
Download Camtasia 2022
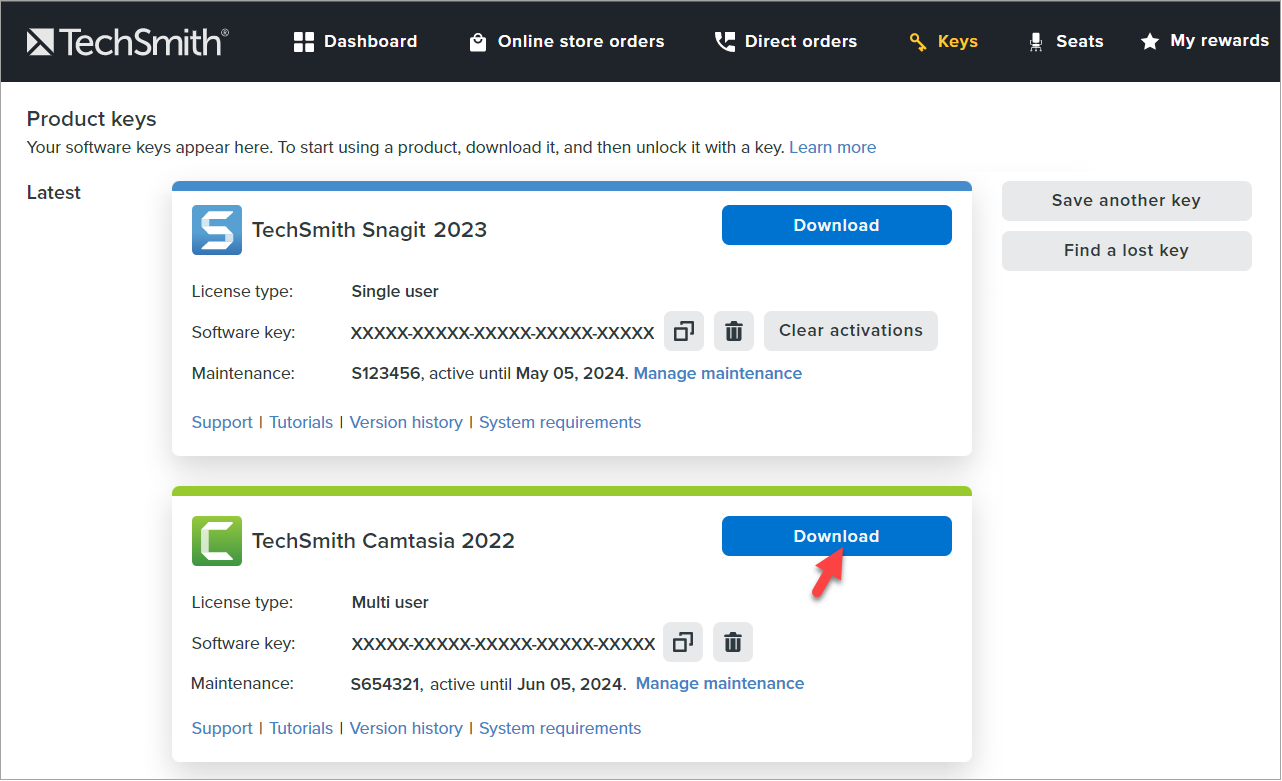[x=836, y=535]
